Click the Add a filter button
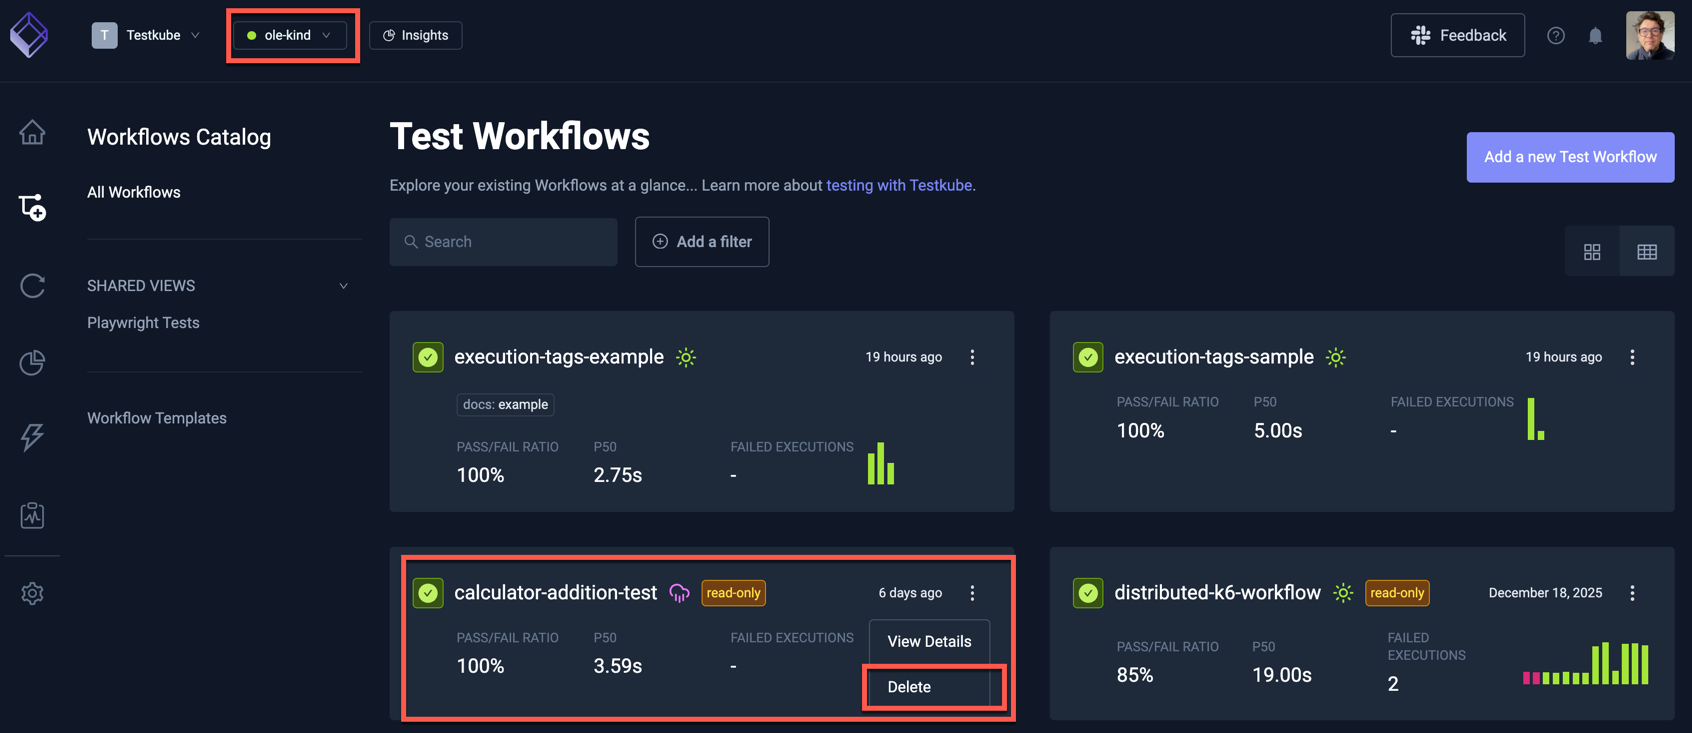Image resolution: width=1692 pixels, height=733 pixels. [702, 242]
